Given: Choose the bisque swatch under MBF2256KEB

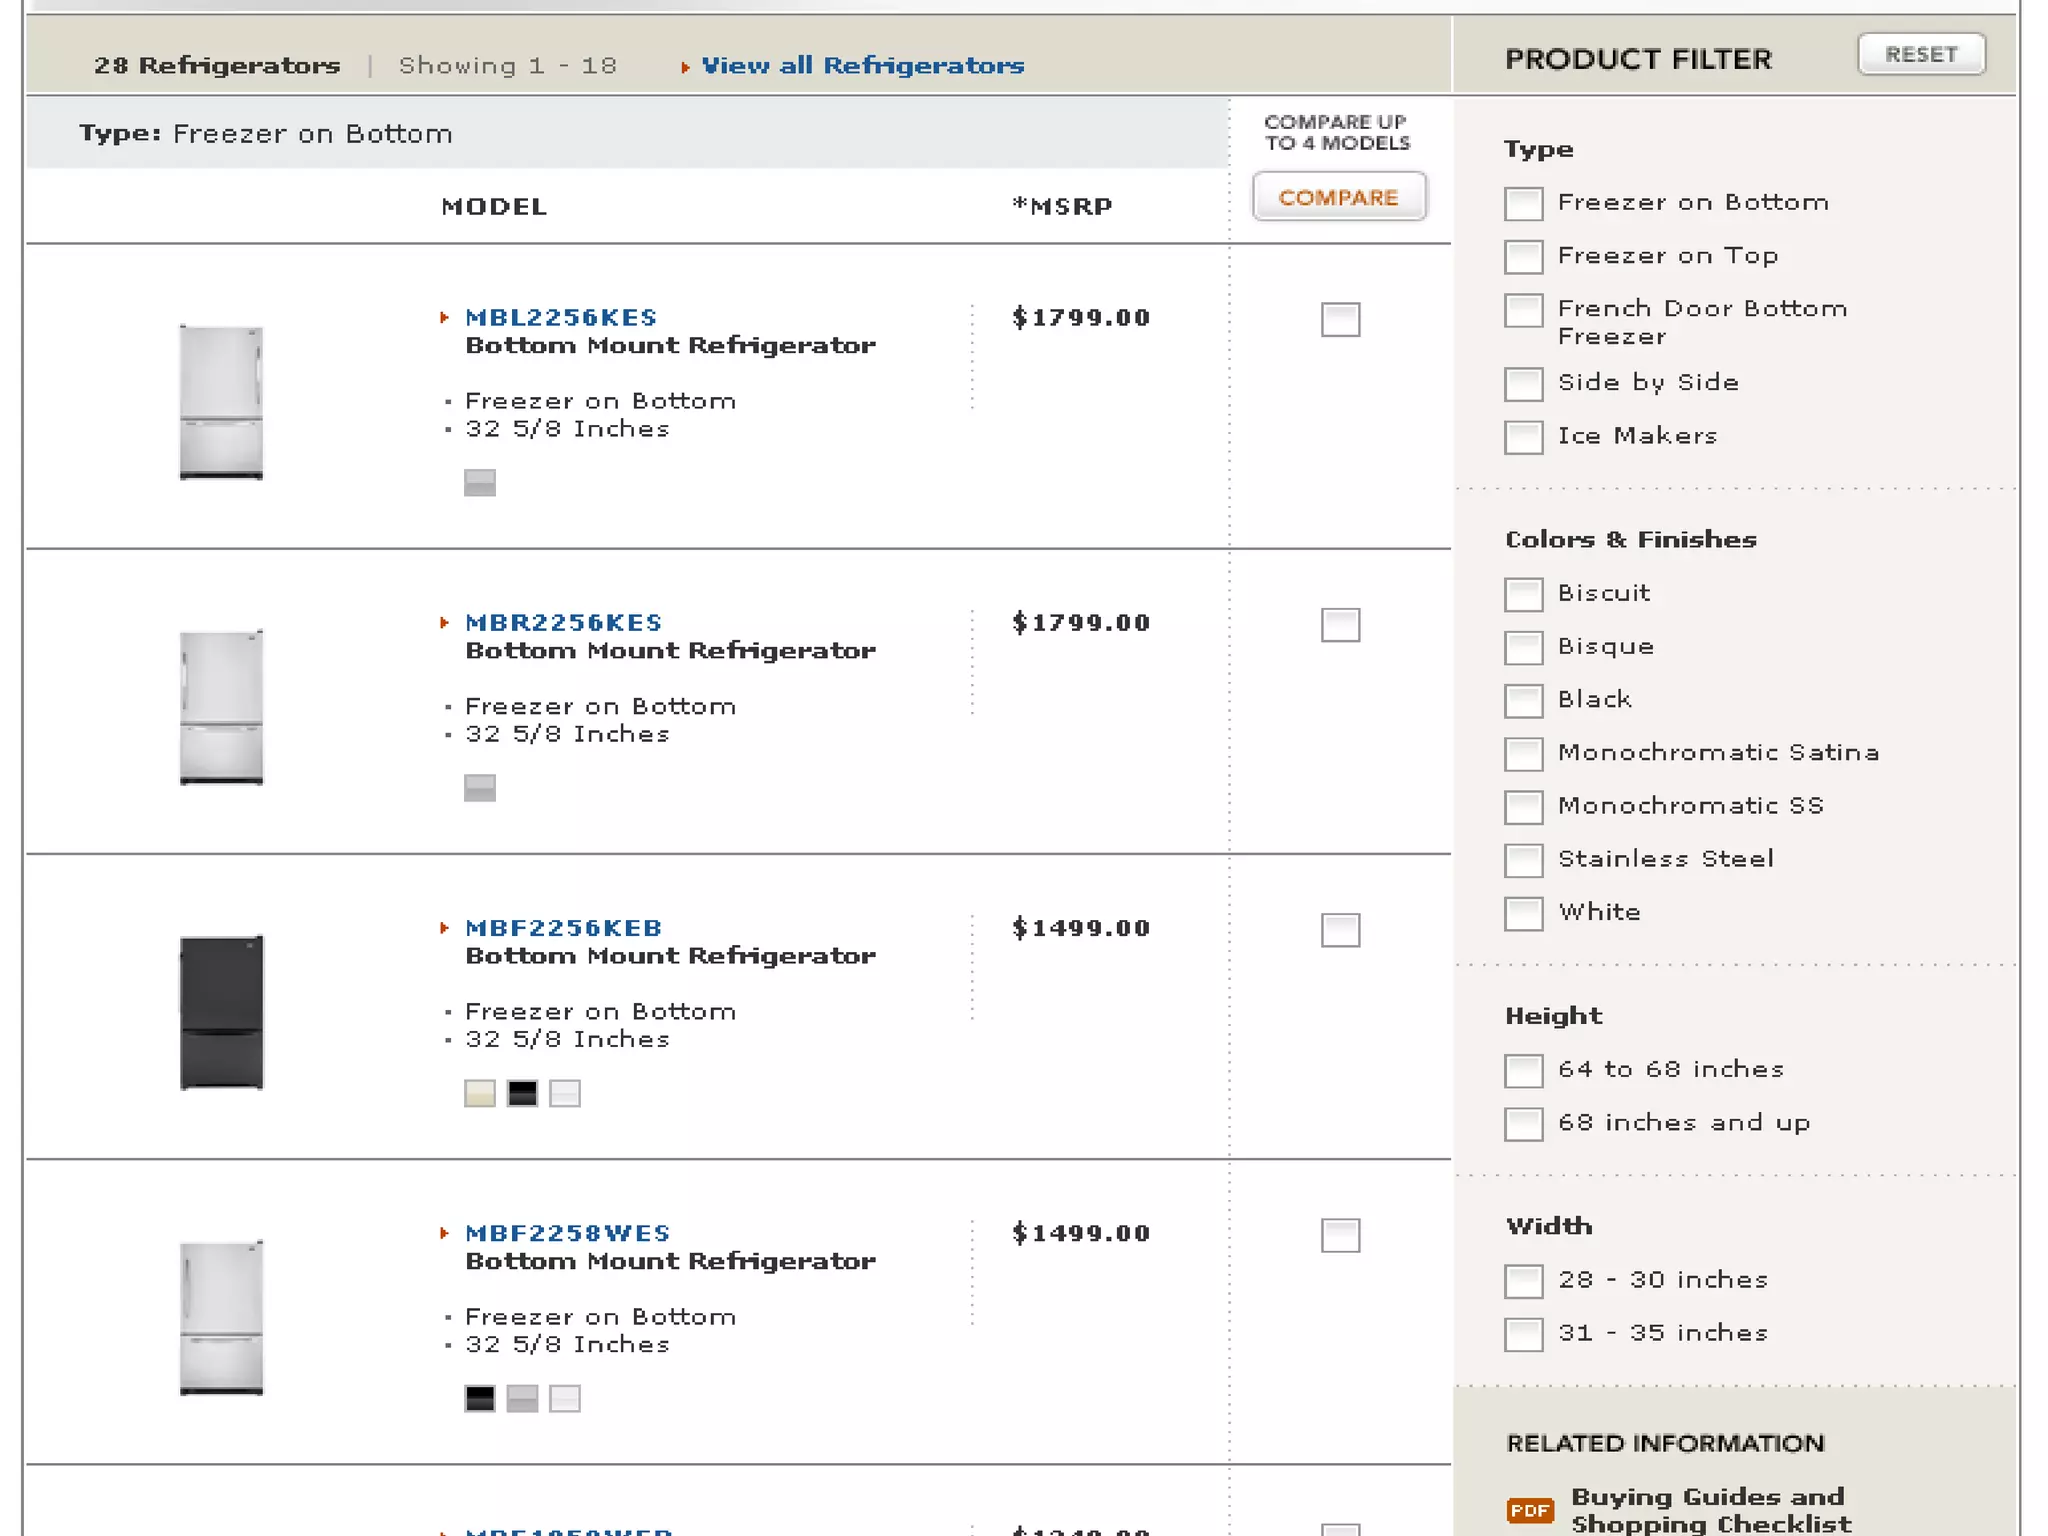Looking at the screenshot, I should point(480,1093).
